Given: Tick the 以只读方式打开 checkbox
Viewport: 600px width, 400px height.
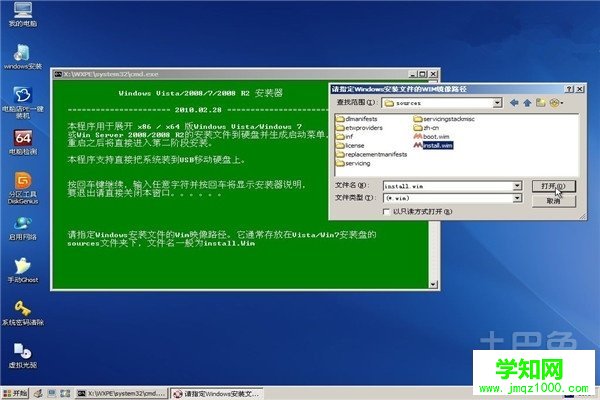Looking at the screenshot, I should pos(386,212).
